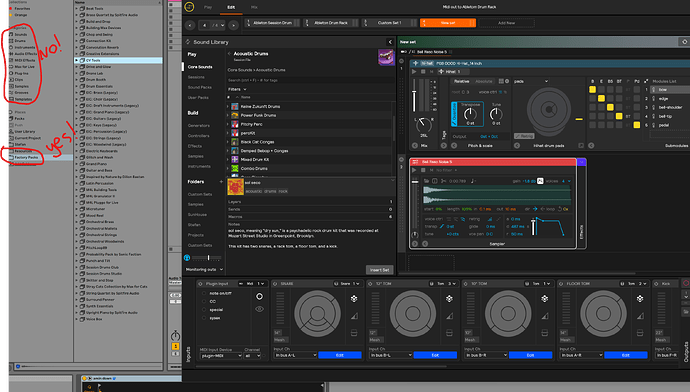Play the Hi-hat module preview

tap(414, 71)
